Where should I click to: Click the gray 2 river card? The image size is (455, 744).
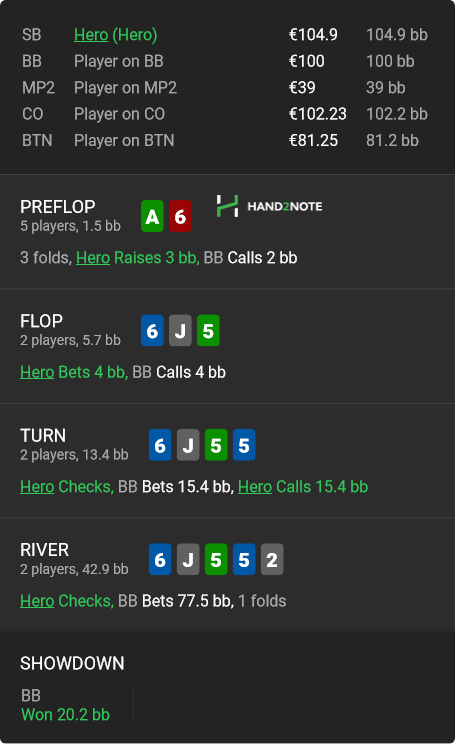pyautogui.click(x=272, y=559)
